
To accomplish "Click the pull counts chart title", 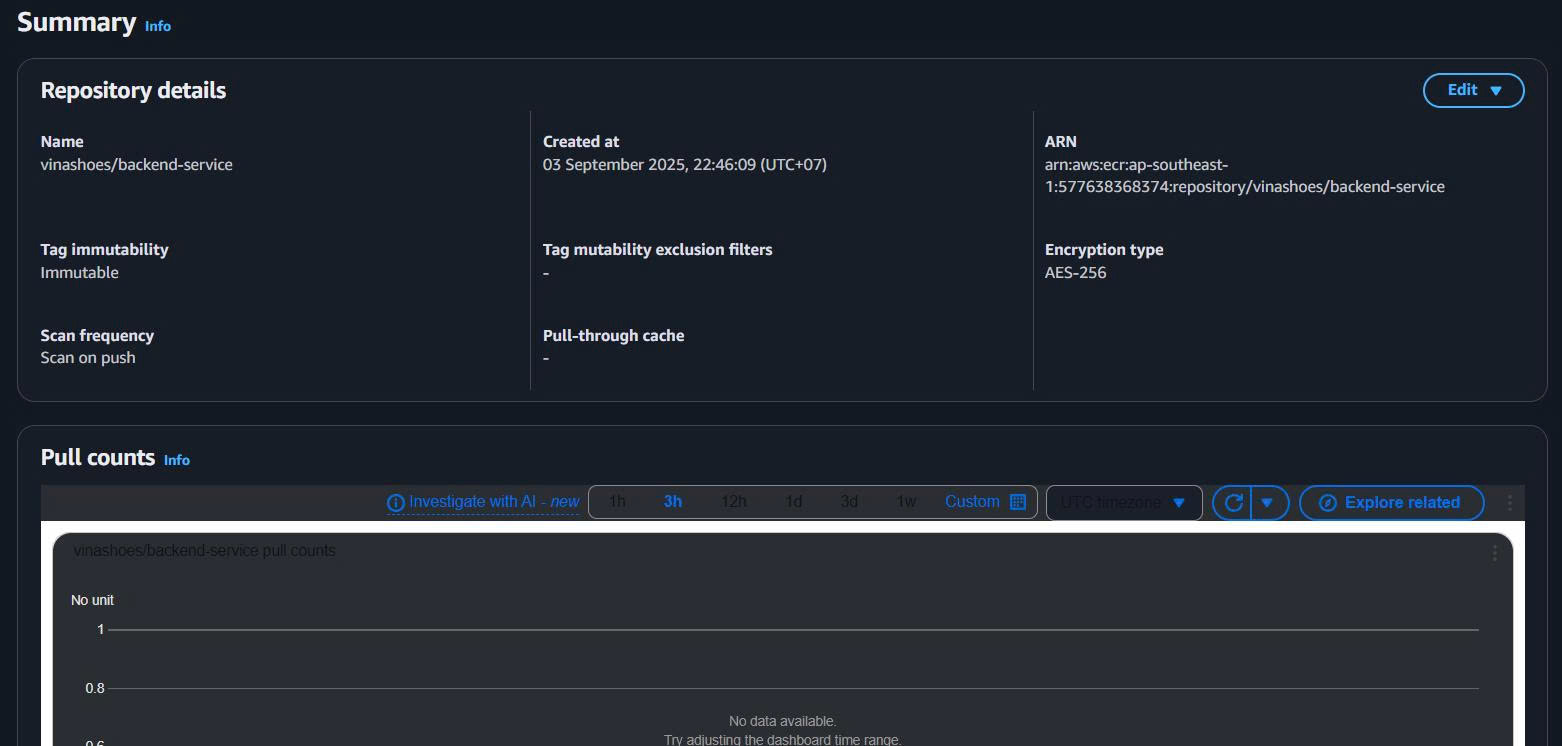I will coord(205,551).
